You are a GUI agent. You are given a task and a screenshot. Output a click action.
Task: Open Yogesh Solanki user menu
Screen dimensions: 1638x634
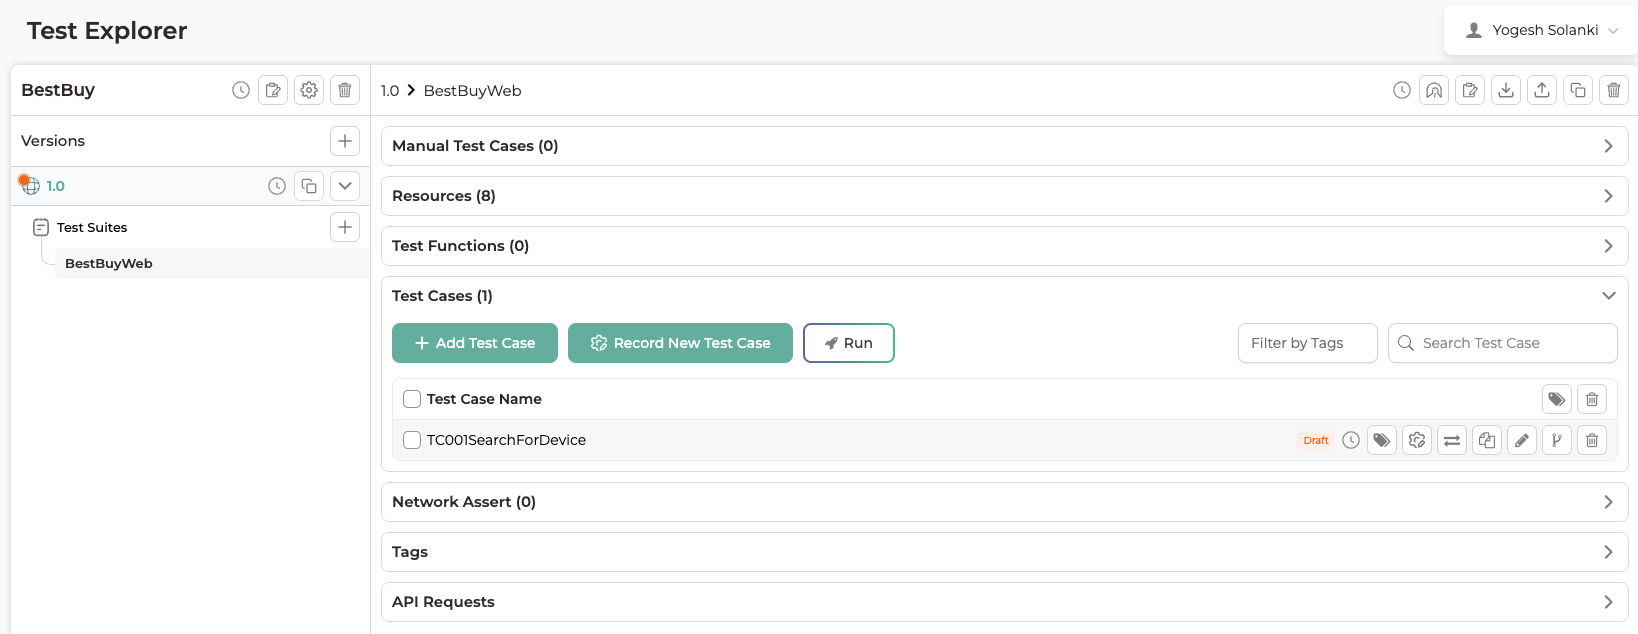tap(1541, 30)
